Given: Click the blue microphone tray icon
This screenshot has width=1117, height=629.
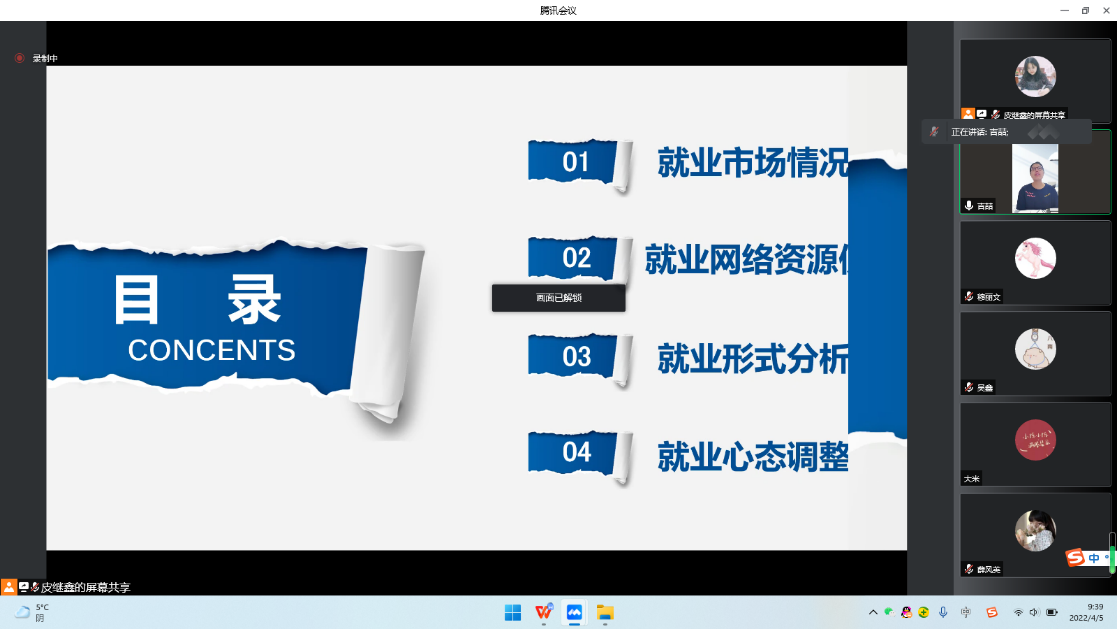Looking at the screenshot, I should tap(943, 612).
